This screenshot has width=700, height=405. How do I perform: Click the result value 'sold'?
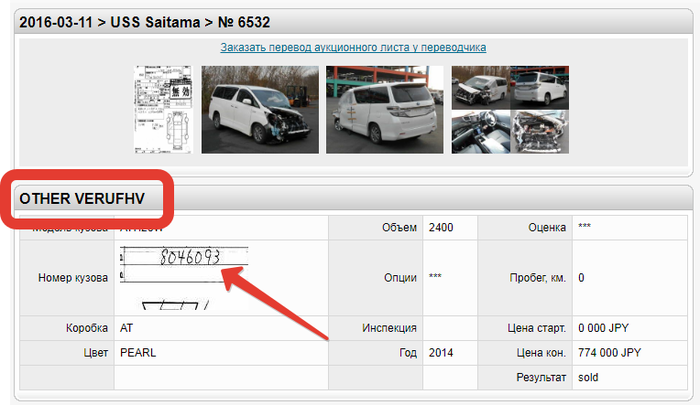click(x=588, y=377)
